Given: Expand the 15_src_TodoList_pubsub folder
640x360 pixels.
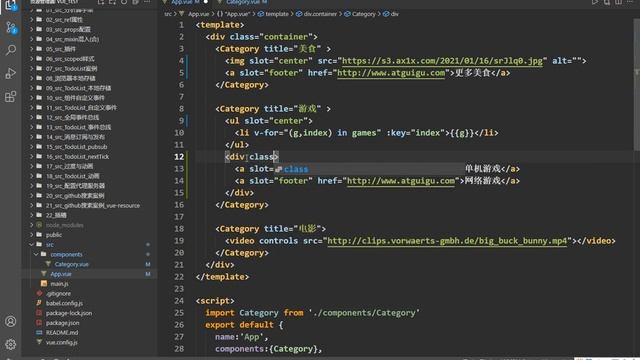Looking at the screenshot, I should (31, 147).
